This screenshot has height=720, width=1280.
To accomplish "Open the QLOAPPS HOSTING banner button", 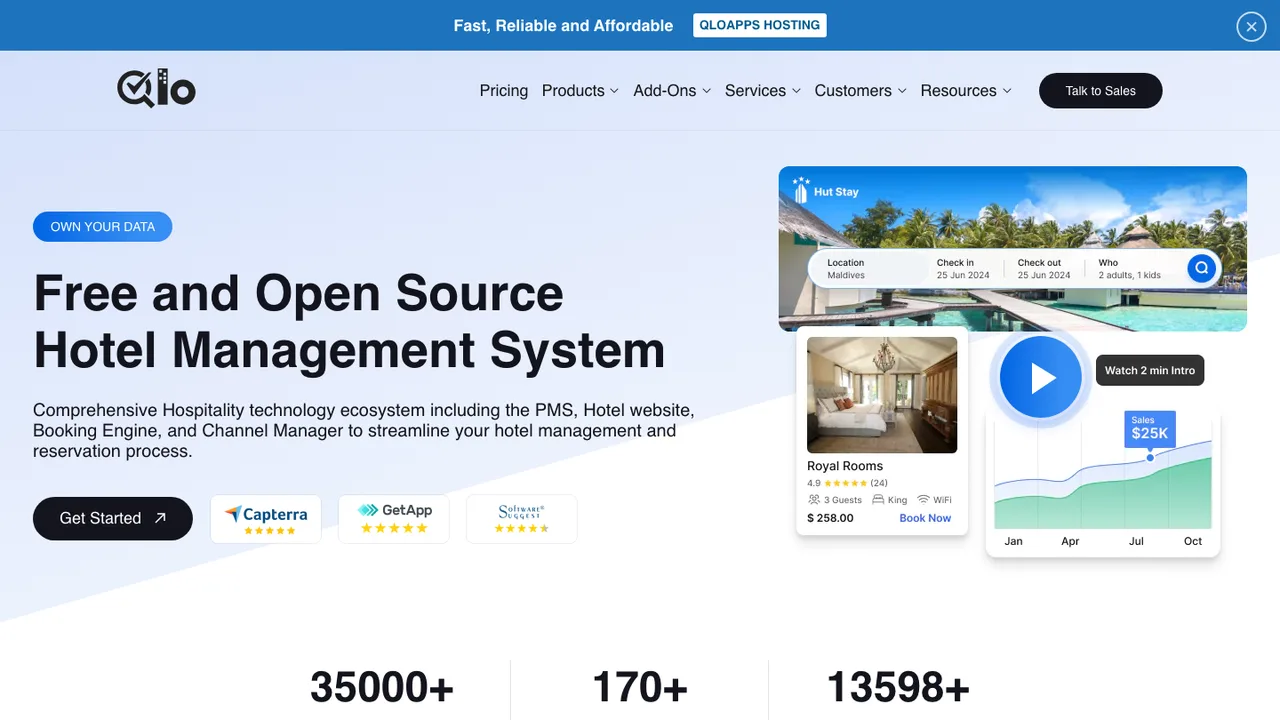I will [x=760, y=25].
